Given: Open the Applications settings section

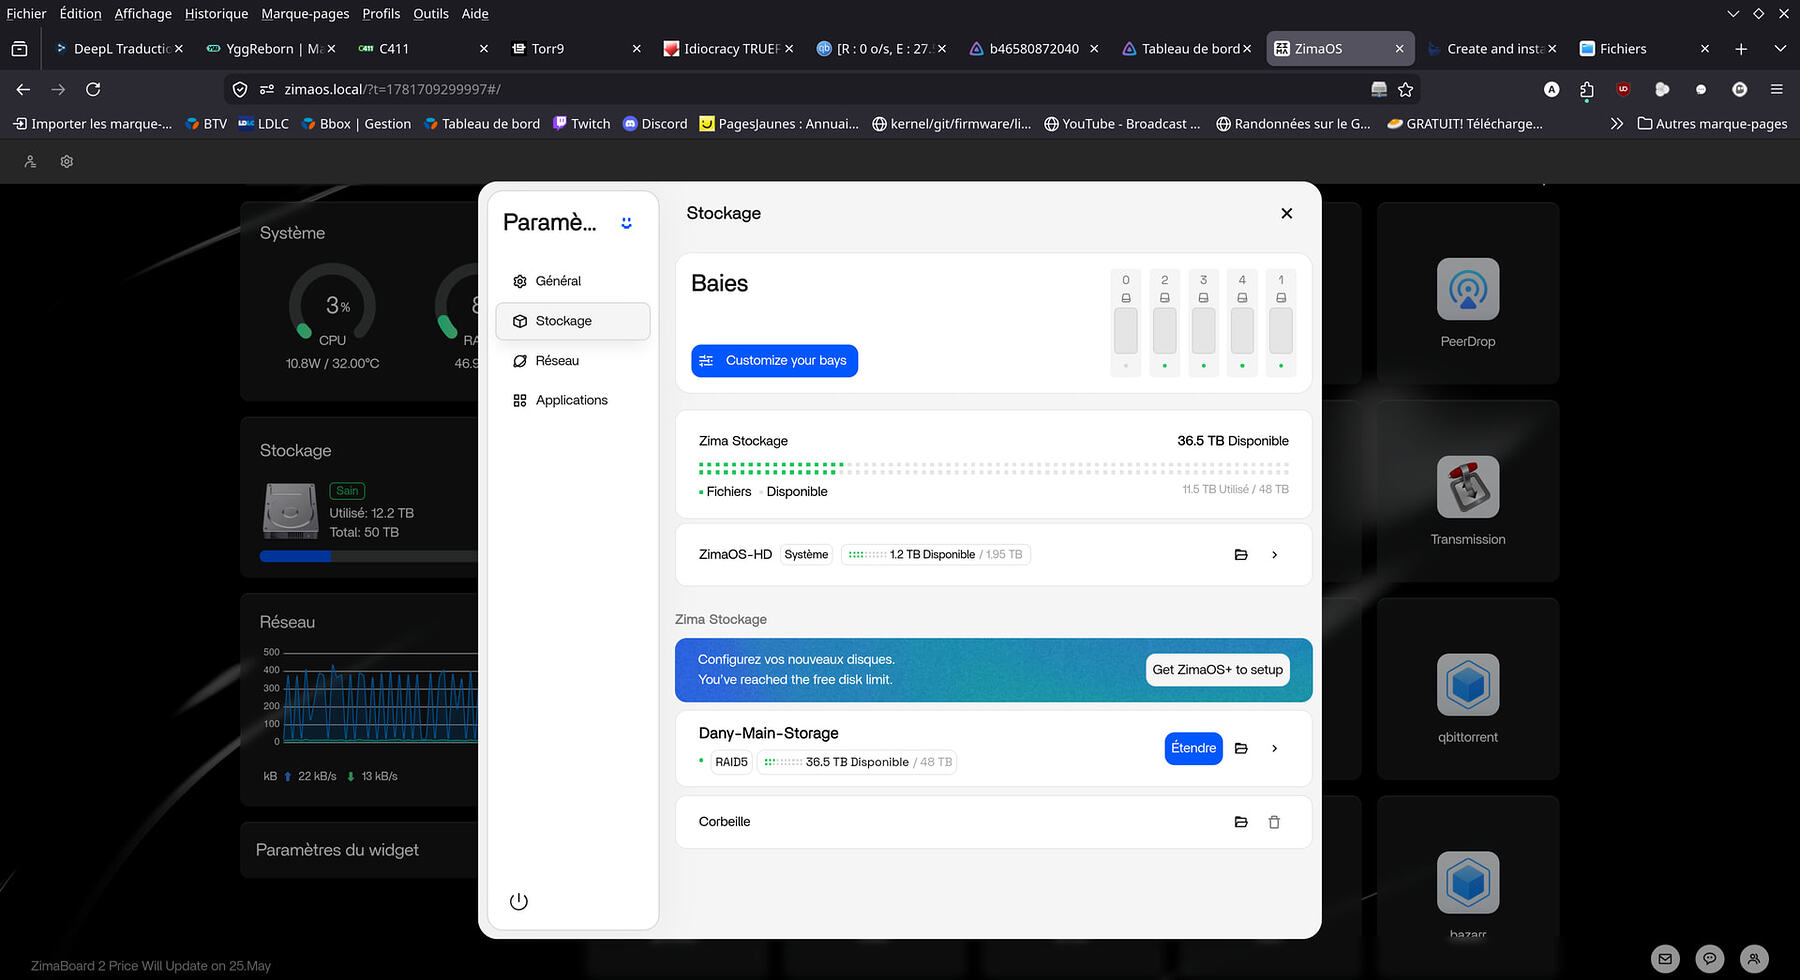Looking at the screenshot, I should click(x=573, y=400).
